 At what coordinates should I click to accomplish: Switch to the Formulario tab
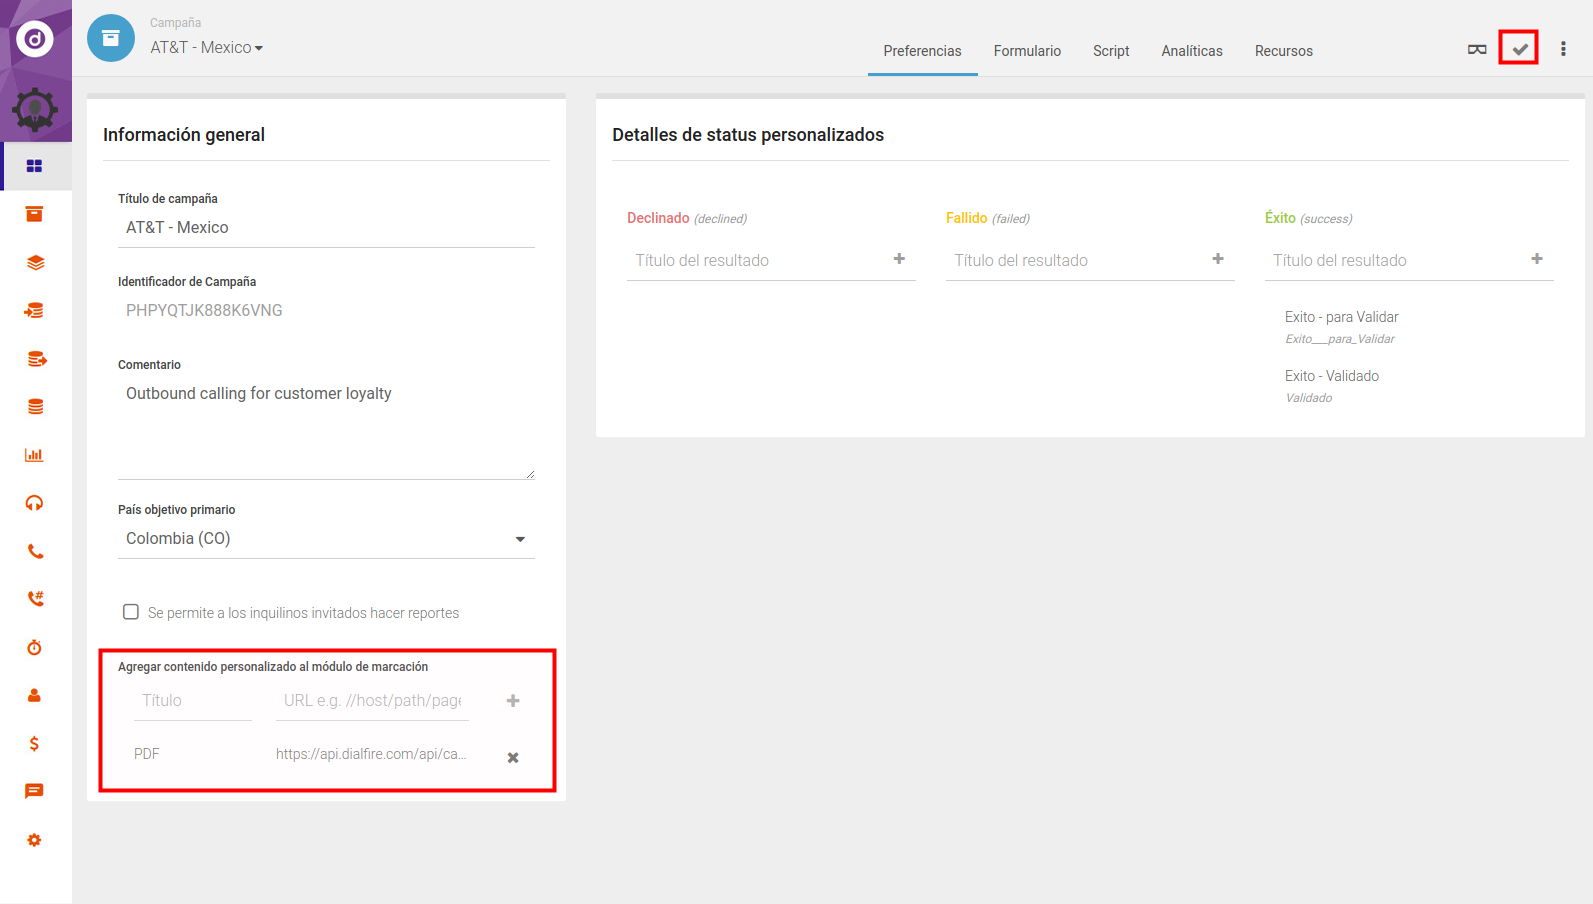(x=1027, y=51)
